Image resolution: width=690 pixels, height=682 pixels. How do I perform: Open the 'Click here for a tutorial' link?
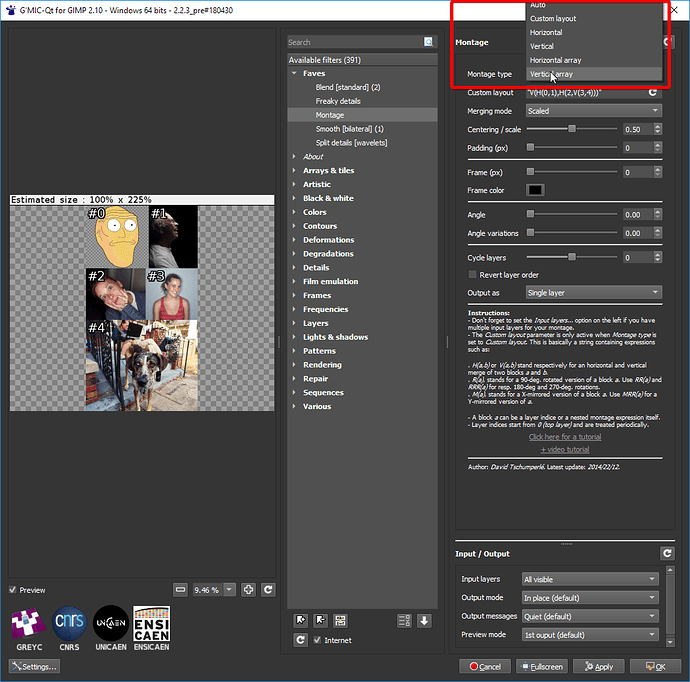pos(565,437)
